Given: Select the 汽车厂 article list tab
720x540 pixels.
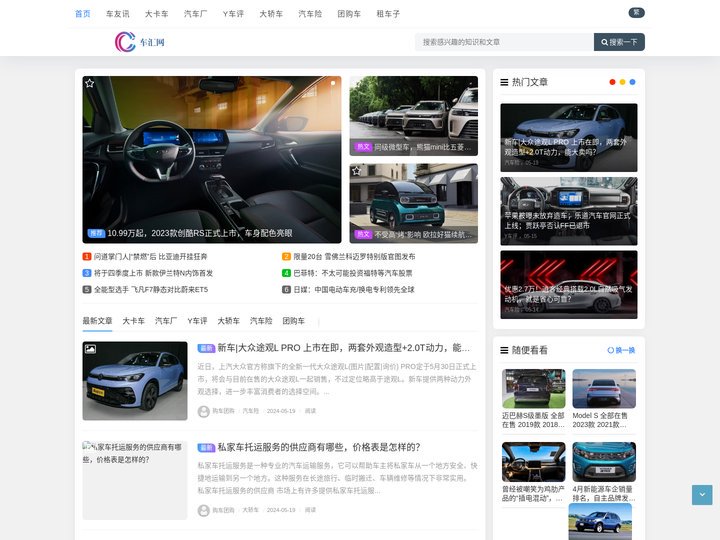Looking at the screenshot, I should coord(166,321).
